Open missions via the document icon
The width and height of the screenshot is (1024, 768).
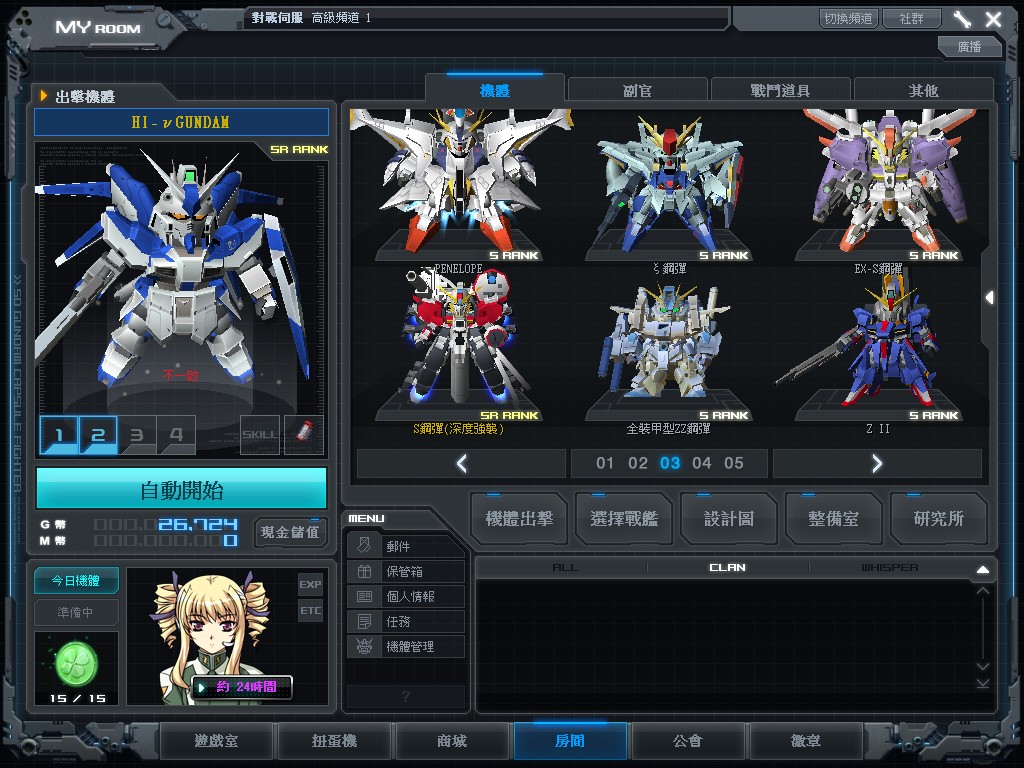365,621
